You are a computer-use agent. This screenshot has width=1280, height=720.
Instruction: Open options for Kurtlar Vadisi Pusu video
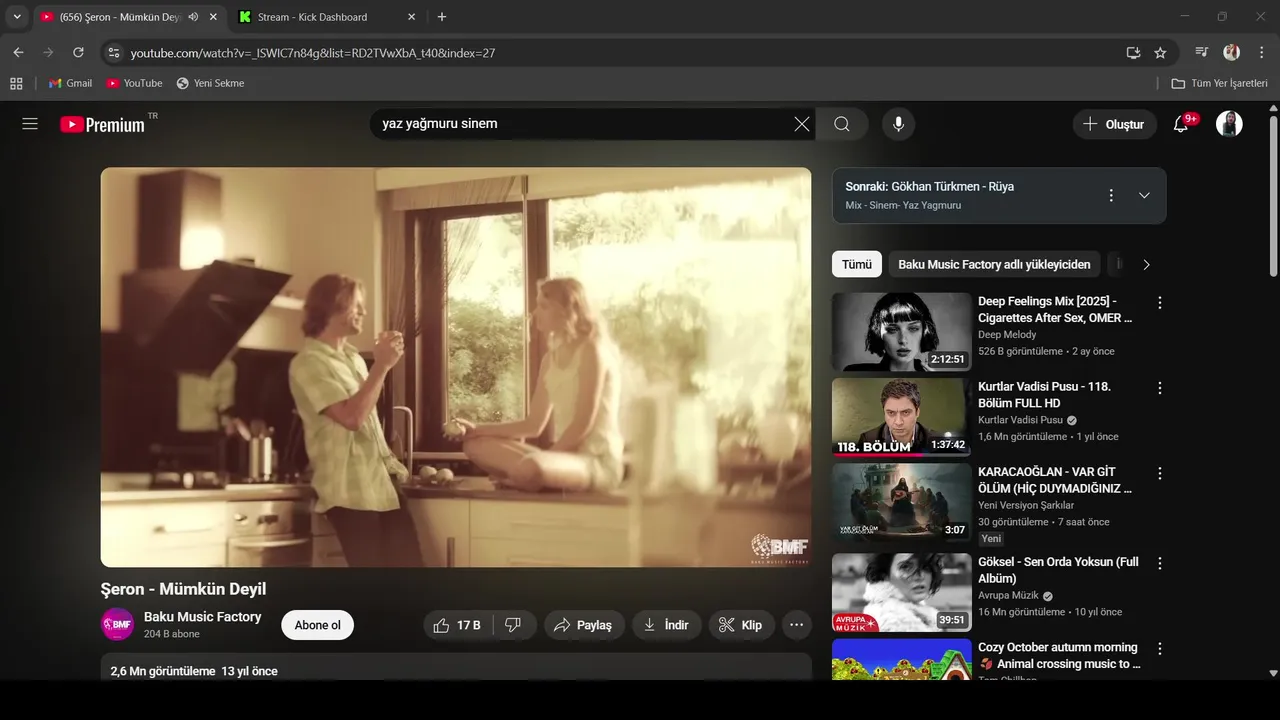pyautogui.click(x=1160, y=387)
